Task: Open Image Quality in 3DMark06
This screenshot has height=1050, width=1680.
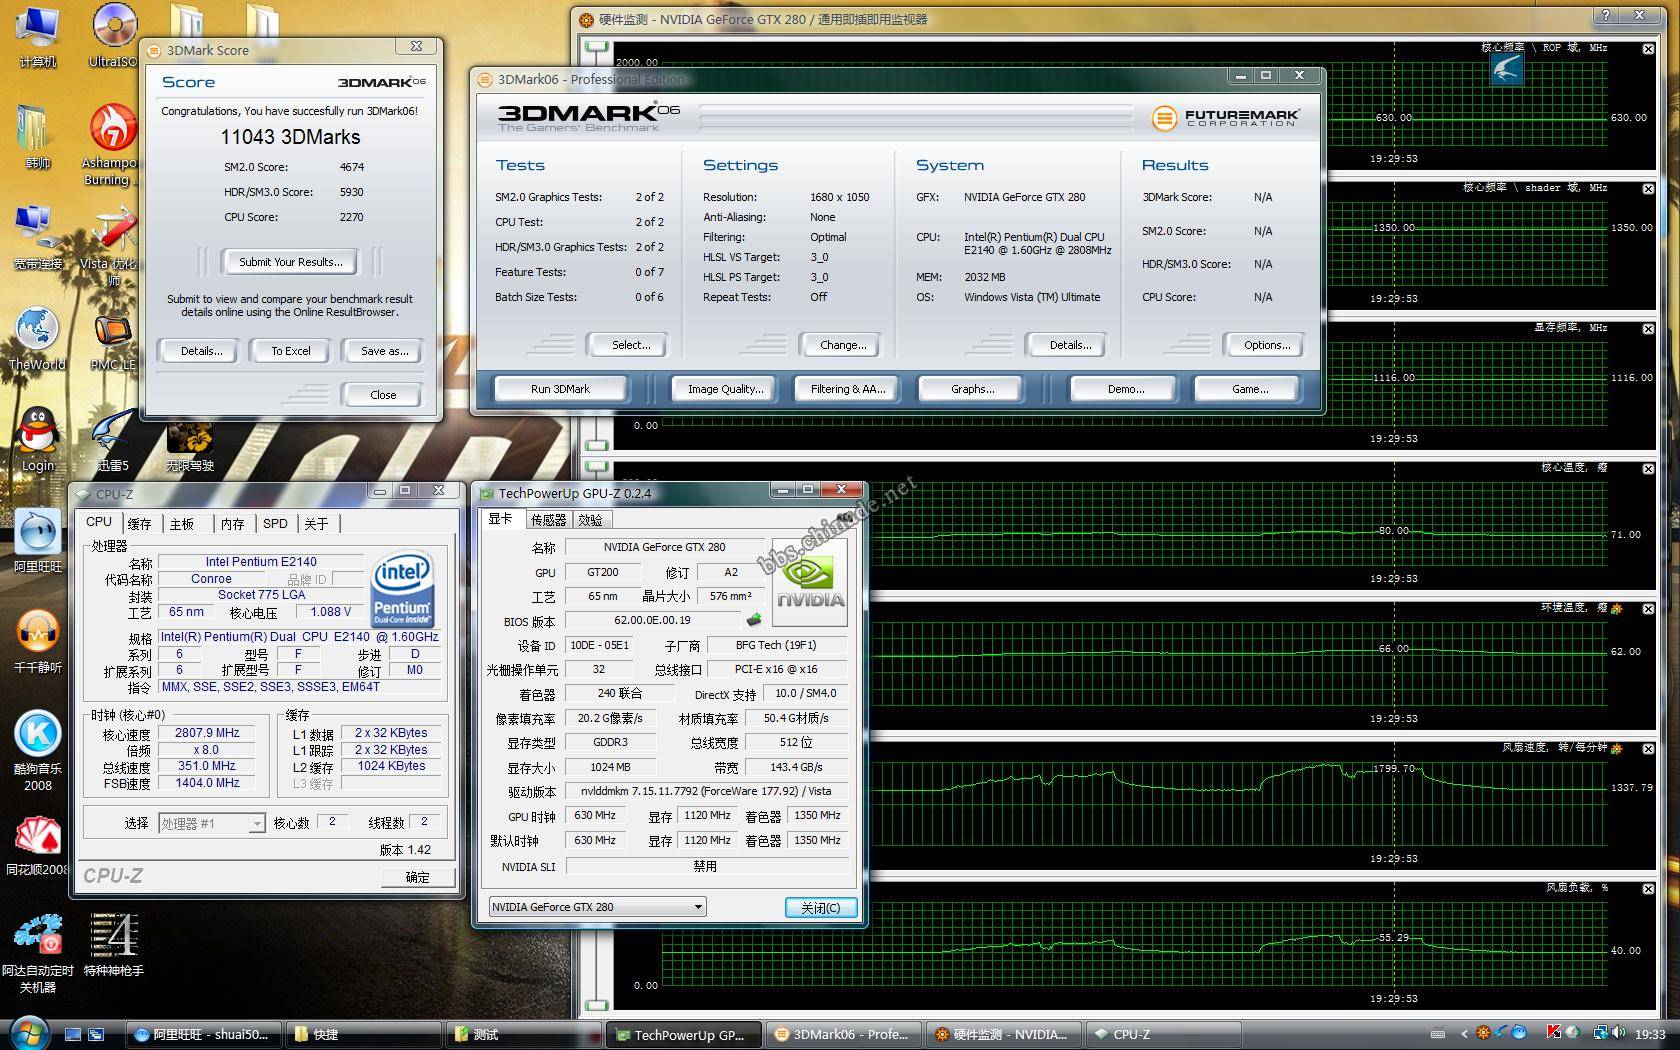Action: point(725,389)
